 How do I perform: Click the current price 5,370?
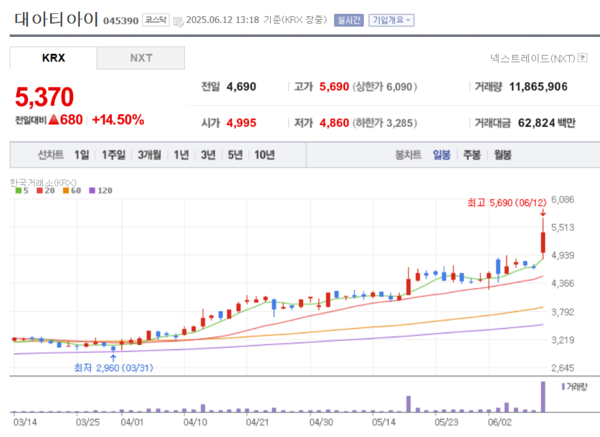click(44, 97)
